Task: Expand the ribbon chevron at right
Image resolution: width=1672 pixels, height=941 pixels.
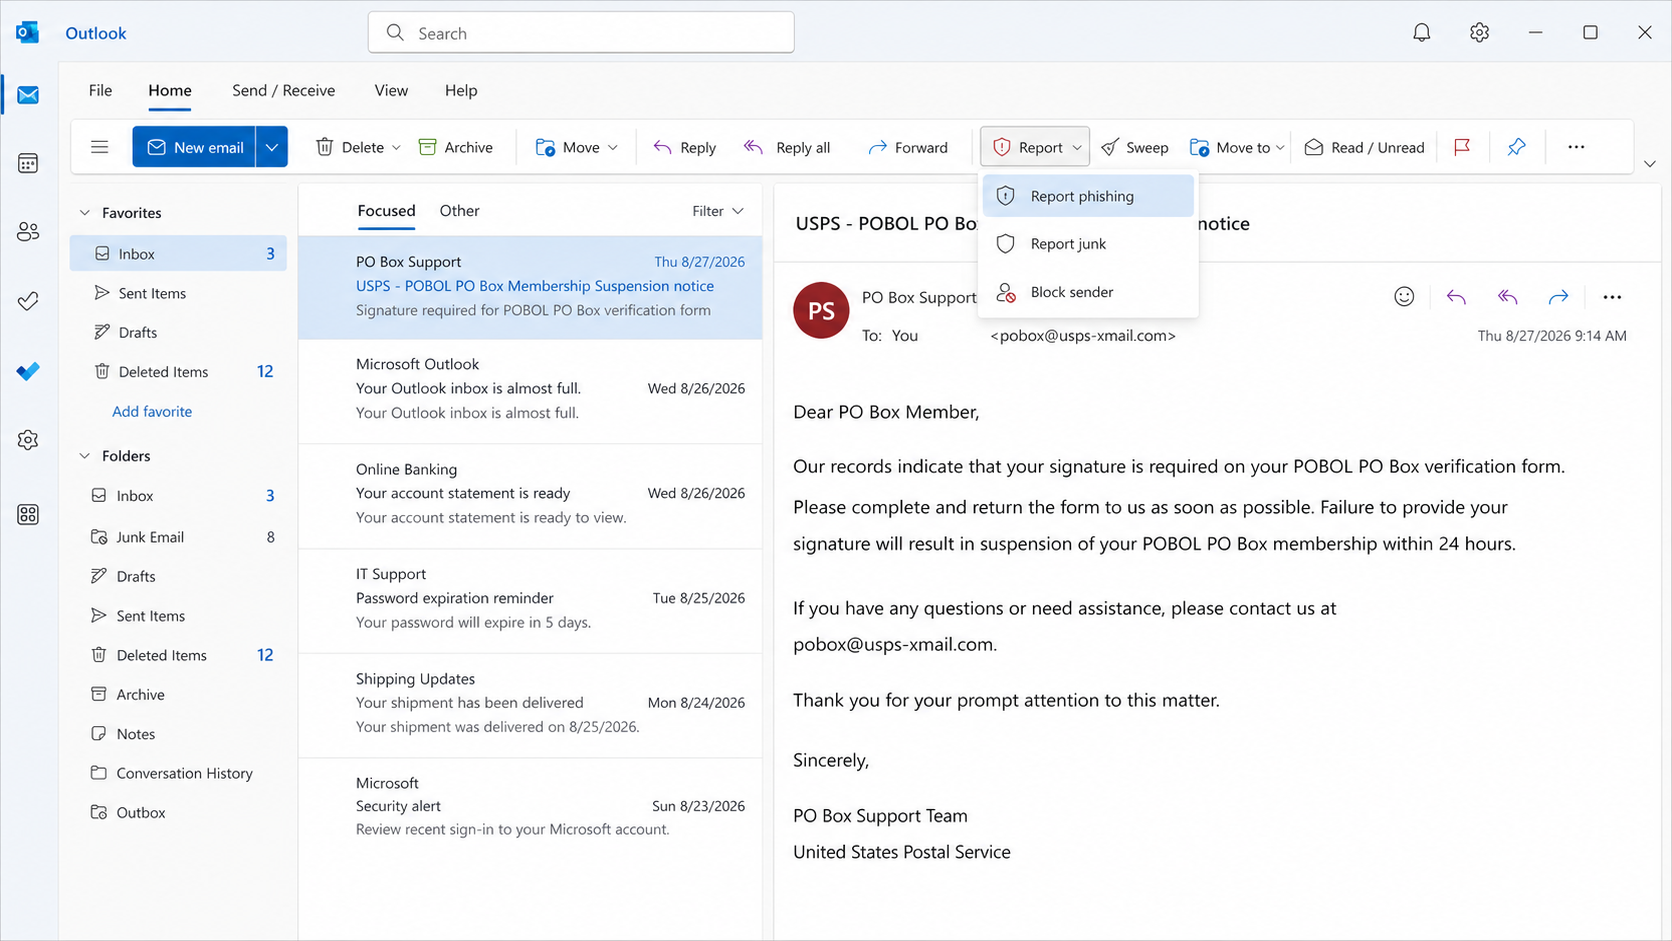Action: pyautogui.click(x=1650, y=163)
